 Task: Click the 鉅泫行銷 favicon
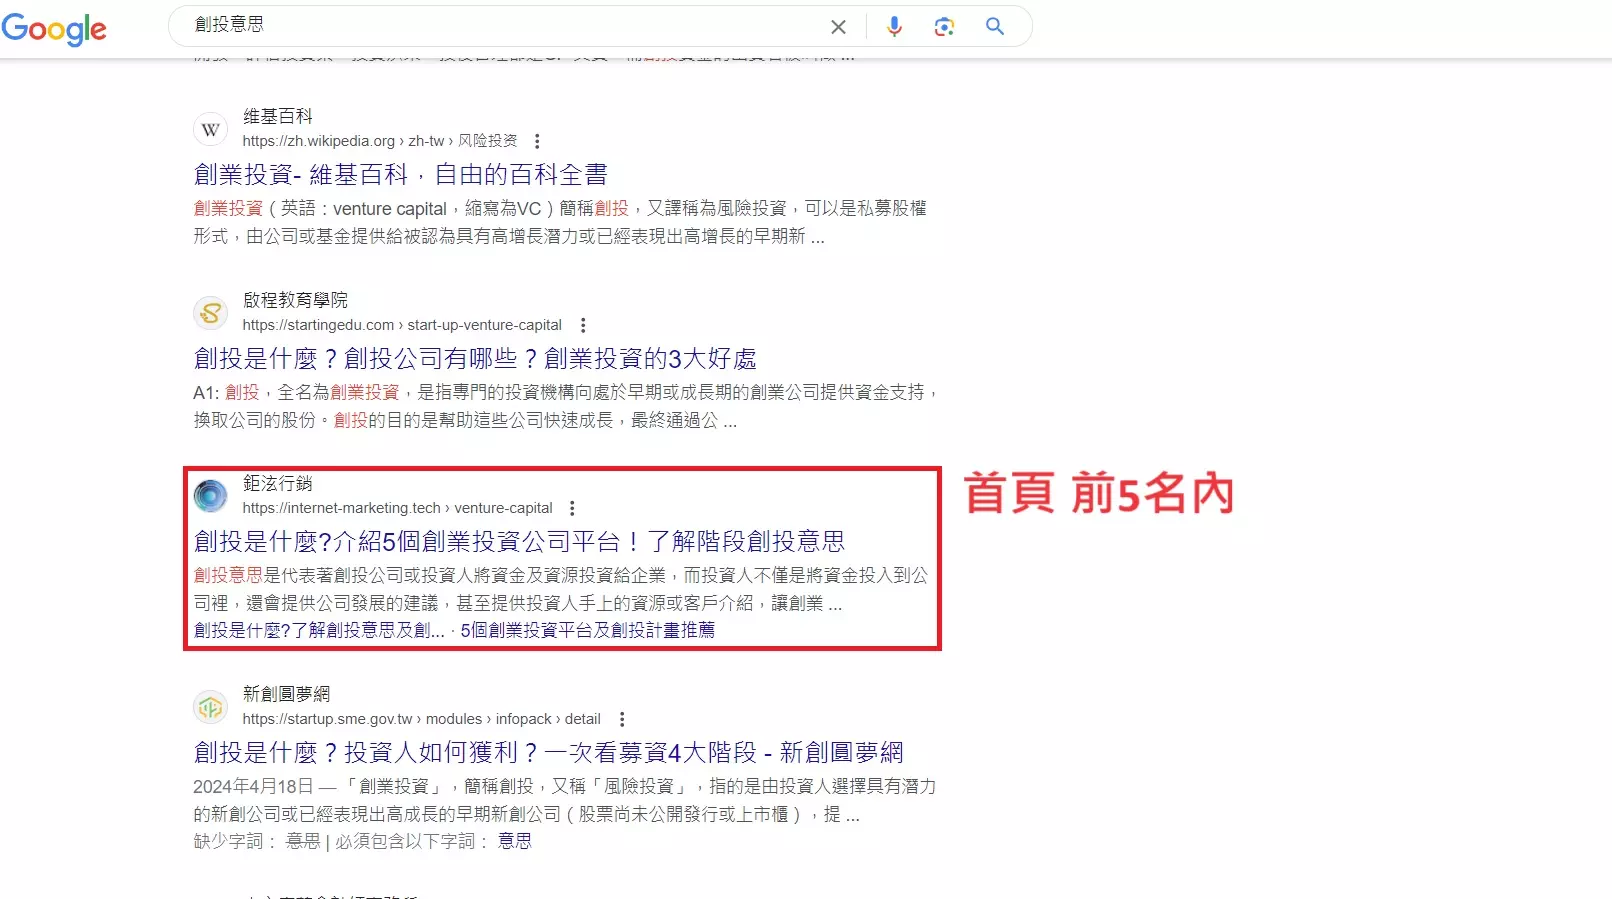(210, 496)
